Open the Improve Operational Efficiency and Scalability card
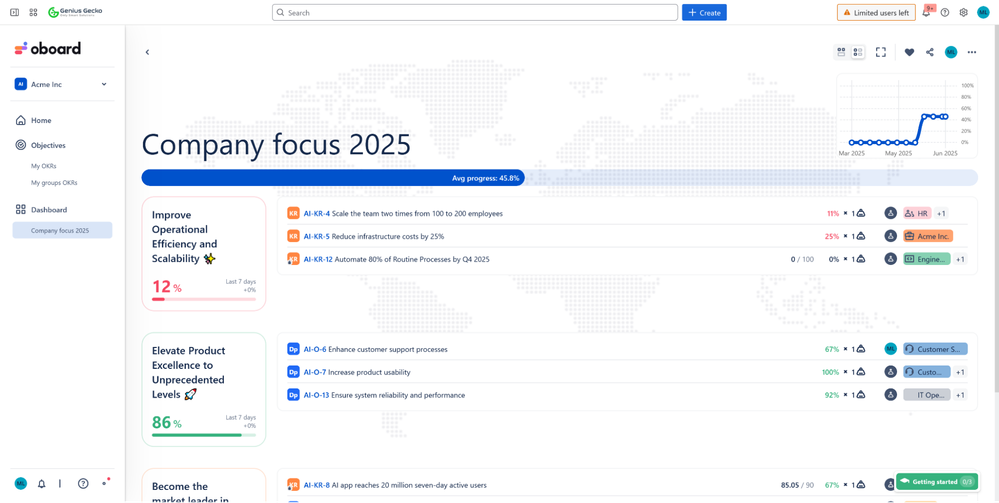Viewport: 999px width, 503px height. (204, 254)
